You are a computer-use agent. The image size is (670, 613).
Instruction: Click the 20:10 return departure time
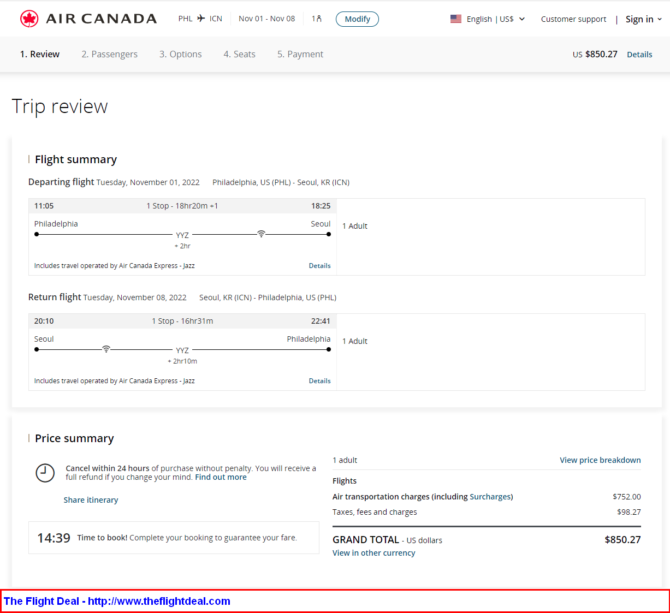tap(44, 321)
